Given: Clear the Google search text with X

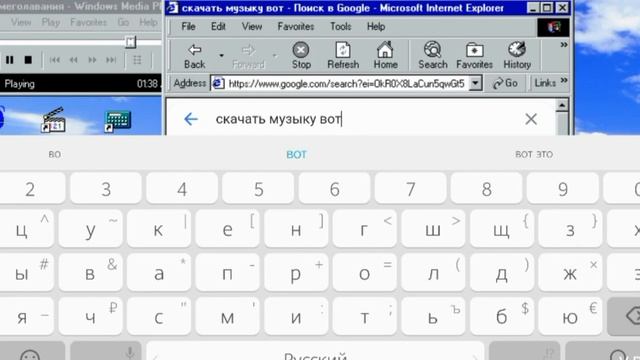Looking at the screenshot, I should 531,119.
